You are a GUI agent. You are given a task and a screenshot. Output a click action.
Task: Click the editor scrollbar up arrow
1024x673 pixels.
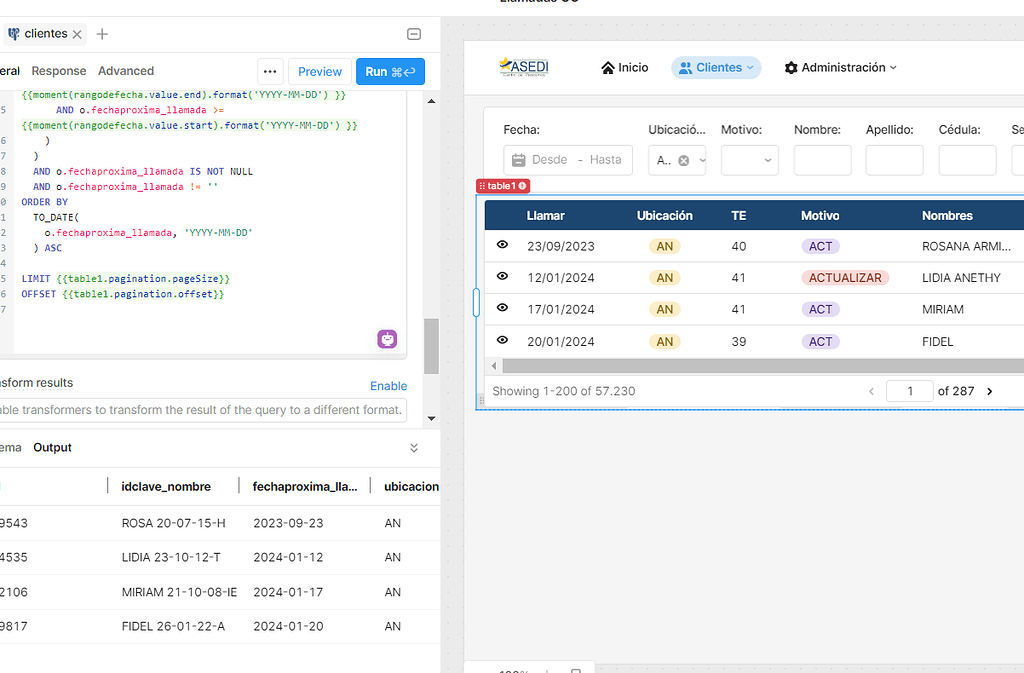(x=431, y=101)
